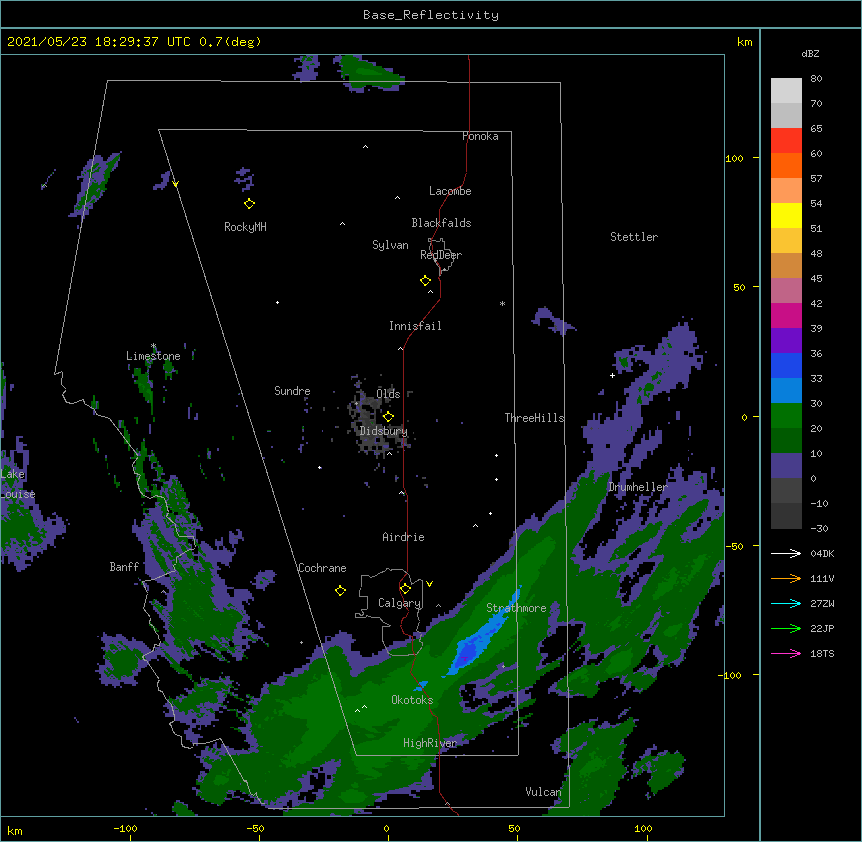Click the green 20-30 dBZ swatch
862x842 pixels.
(x=786, y=416)
